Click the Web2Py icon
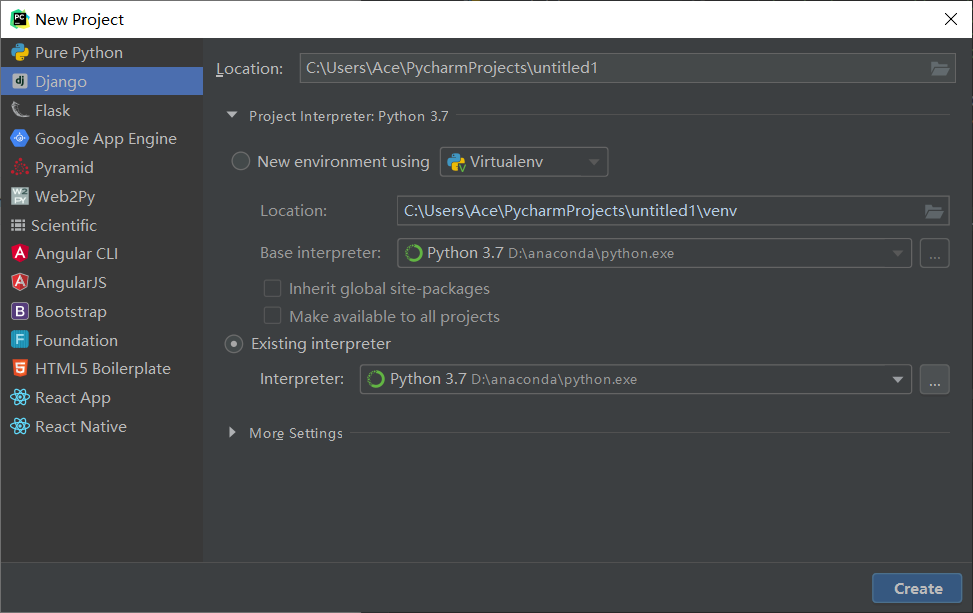This screenshot has width=973, height=613. point(20,196)
